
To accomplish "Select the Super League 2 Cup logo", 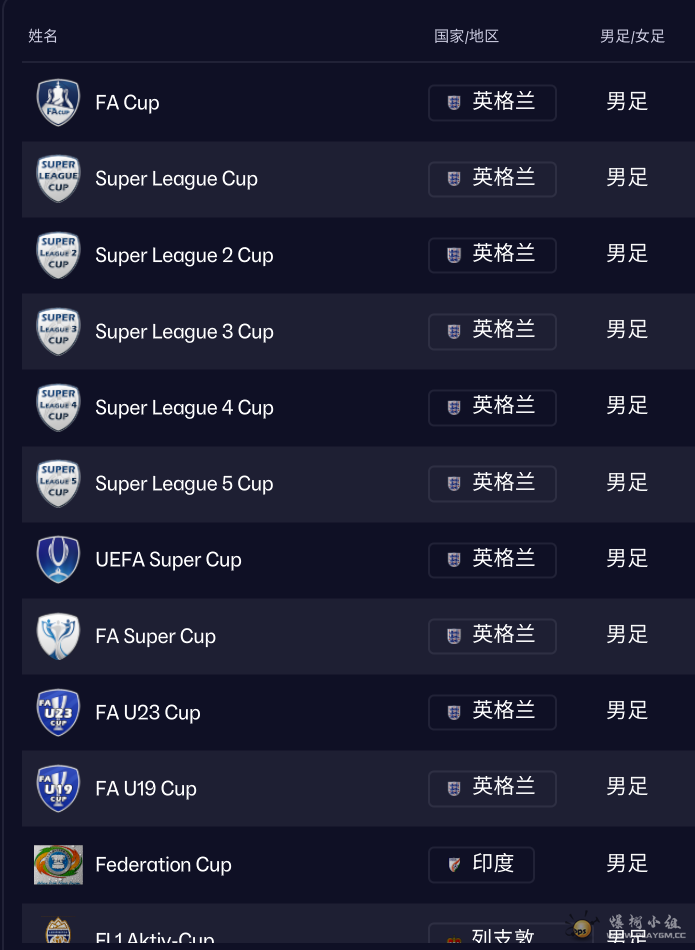I will tap(58, 255).
